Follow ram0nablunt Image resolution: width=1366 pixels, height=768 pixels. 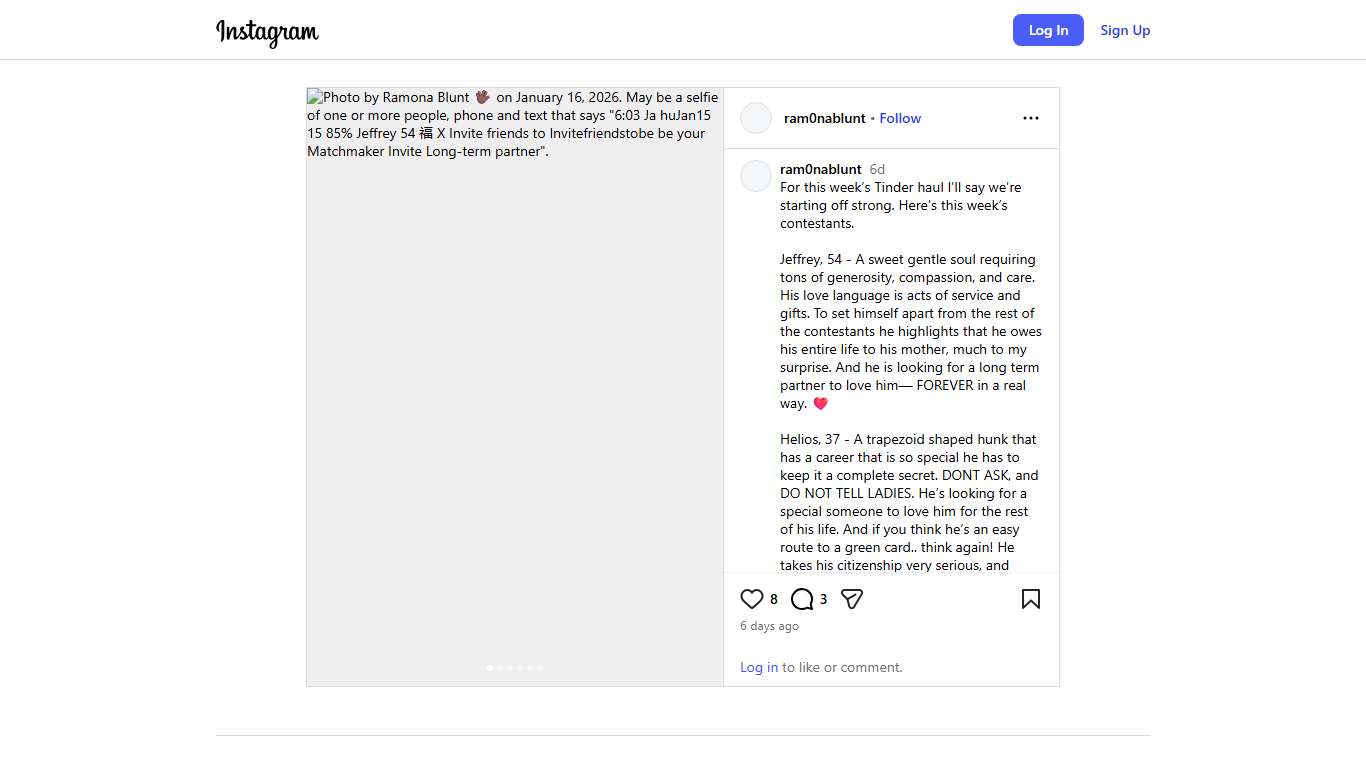tap(900, 118)
